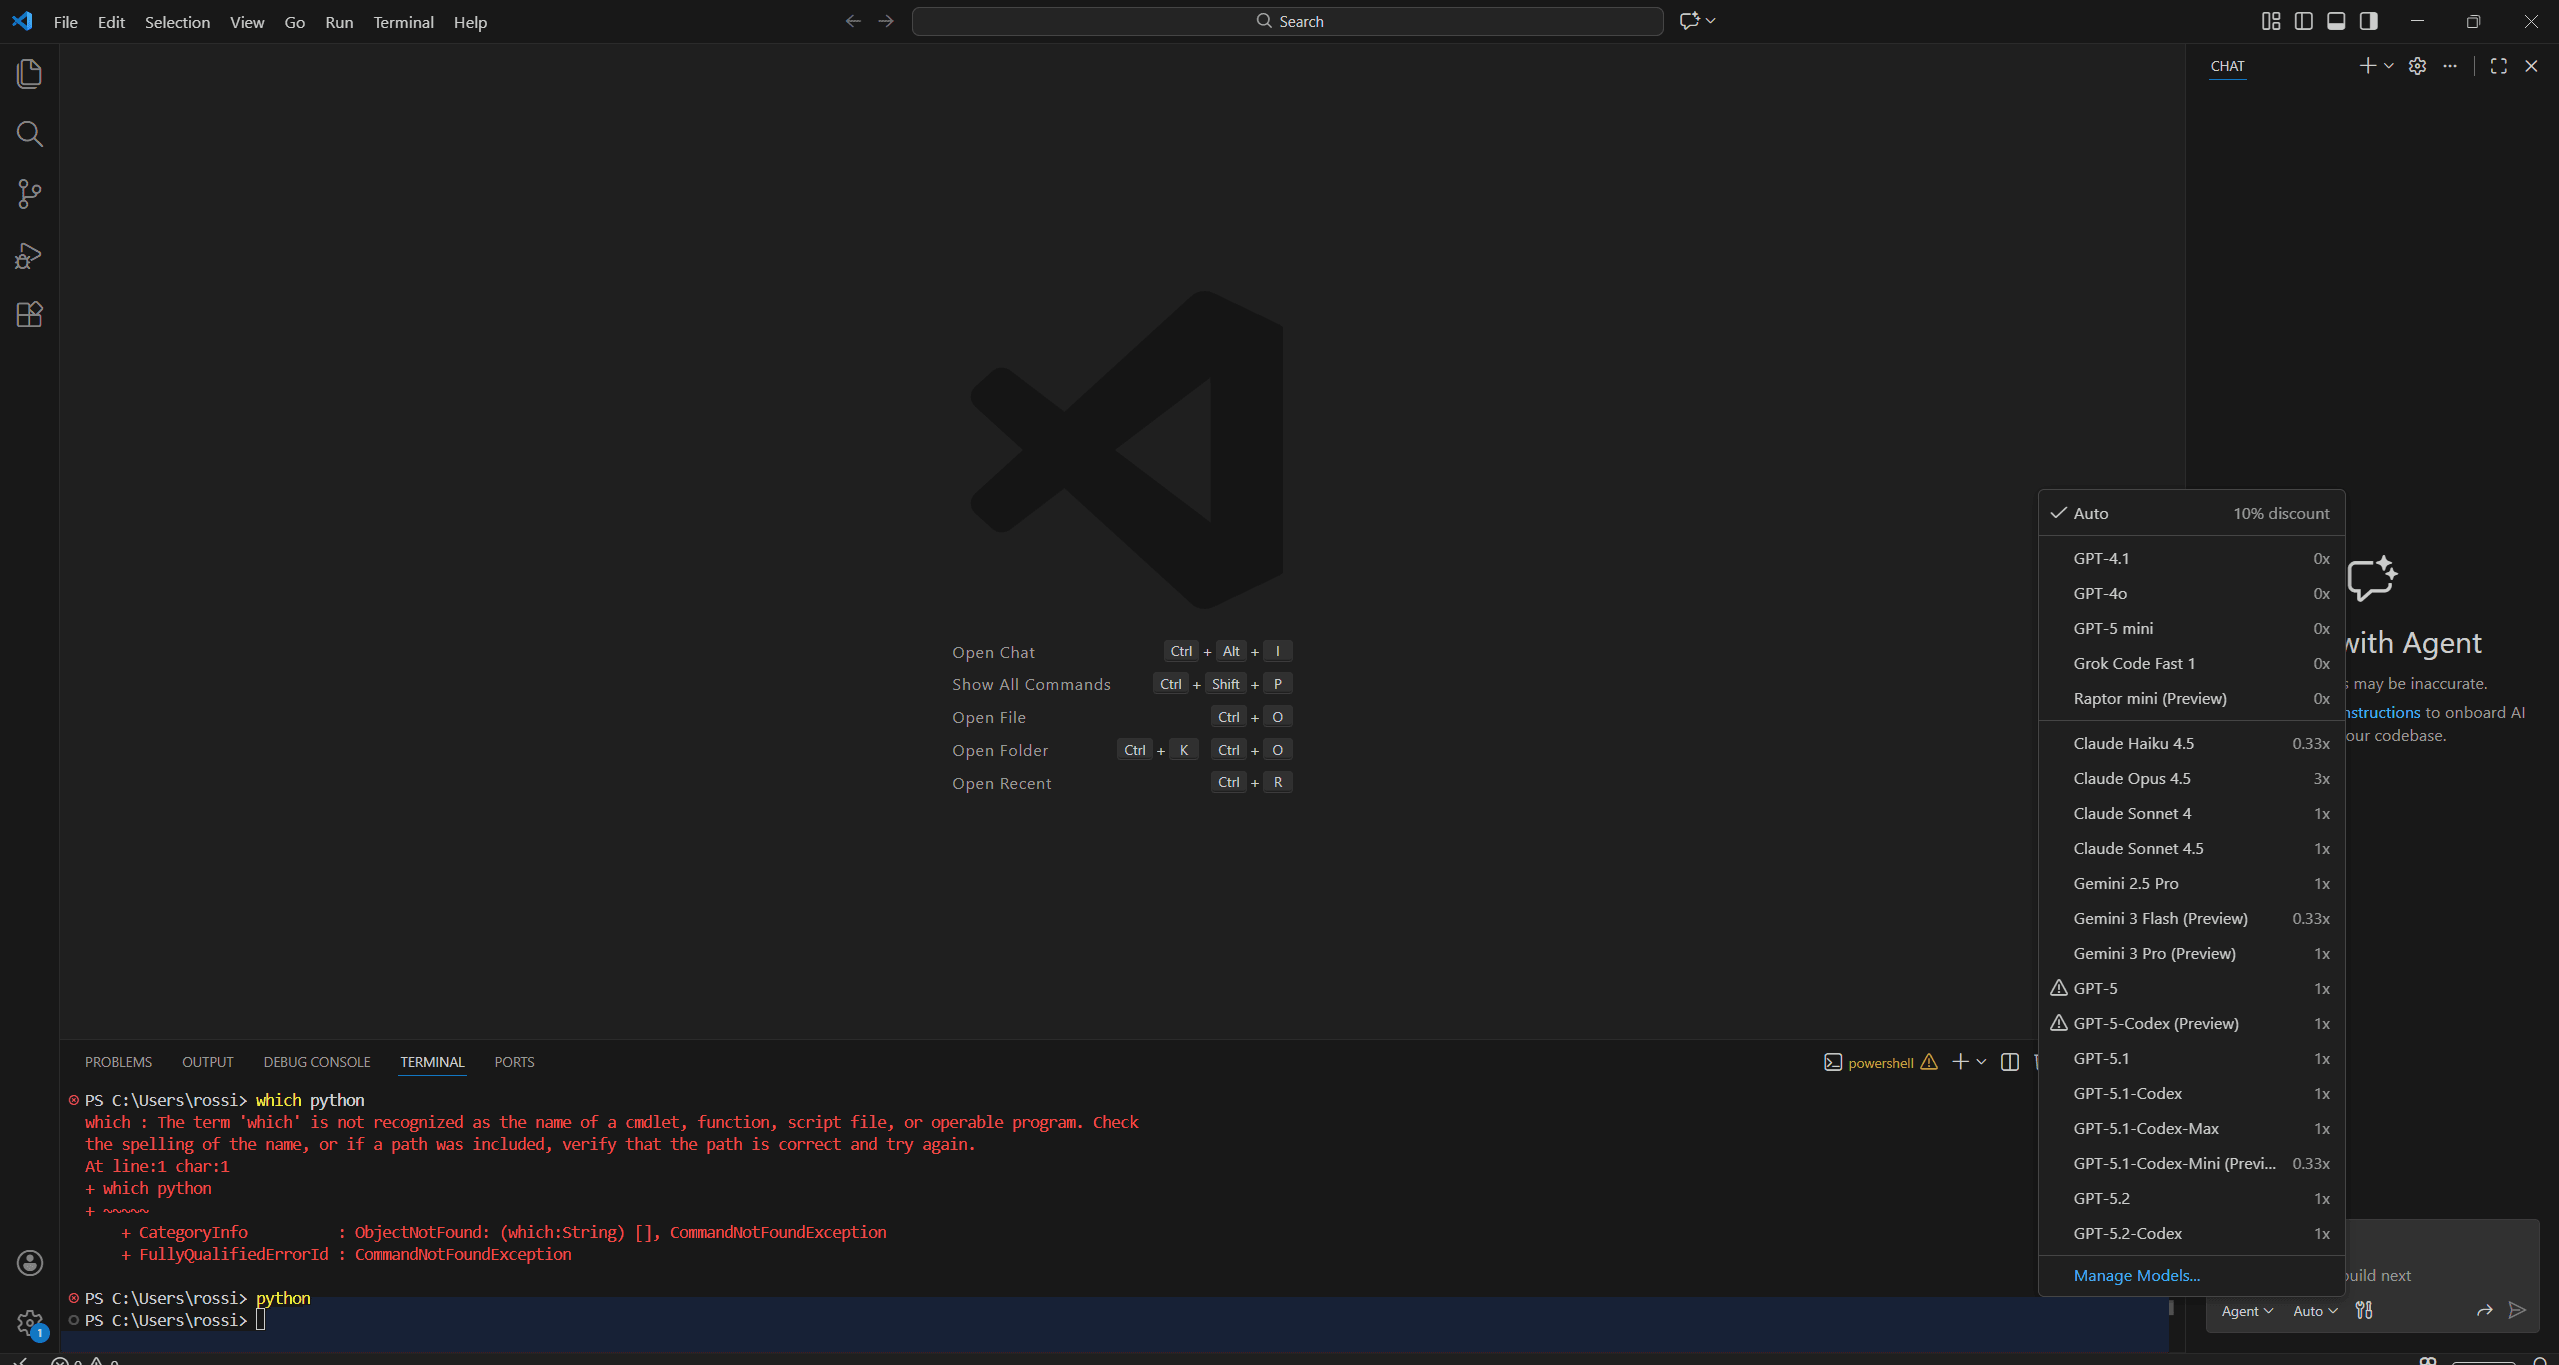The width and height of the screenshot is (2559, 1365).
Task: Switch to the PROBLEMS panel tab
Action: pyautogui.click(x=118, y=1062)
